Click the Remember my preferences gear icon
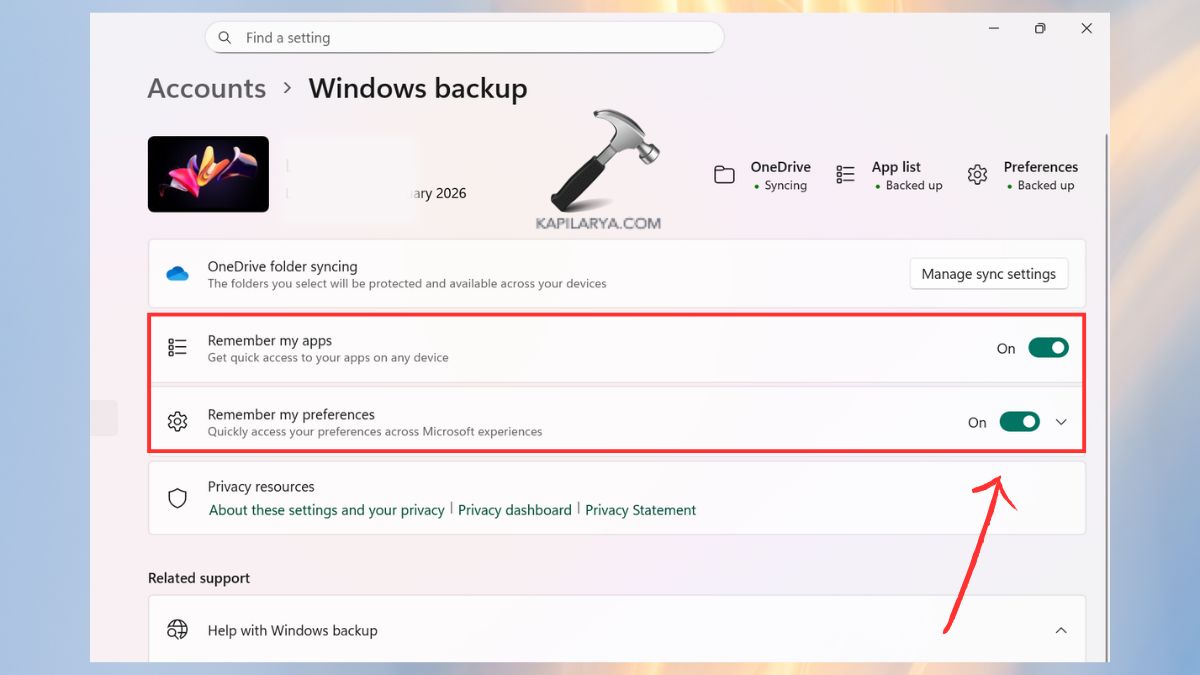Screen dimensions: 1200x675 click(x=177, y=421)
